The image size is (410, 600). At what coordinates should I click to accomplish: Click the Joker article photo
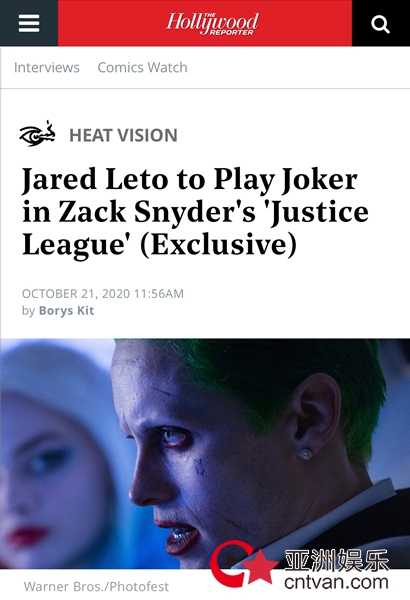click(205, 454)
